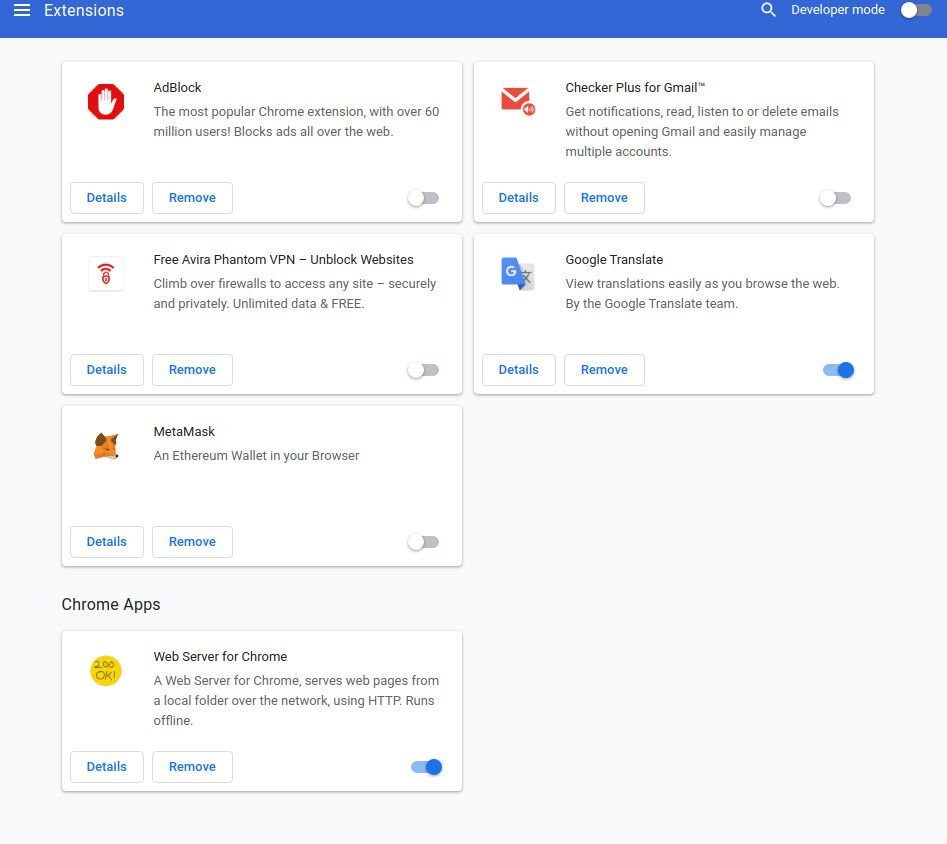Click the Web Server for Chrome title

[220, 657]
